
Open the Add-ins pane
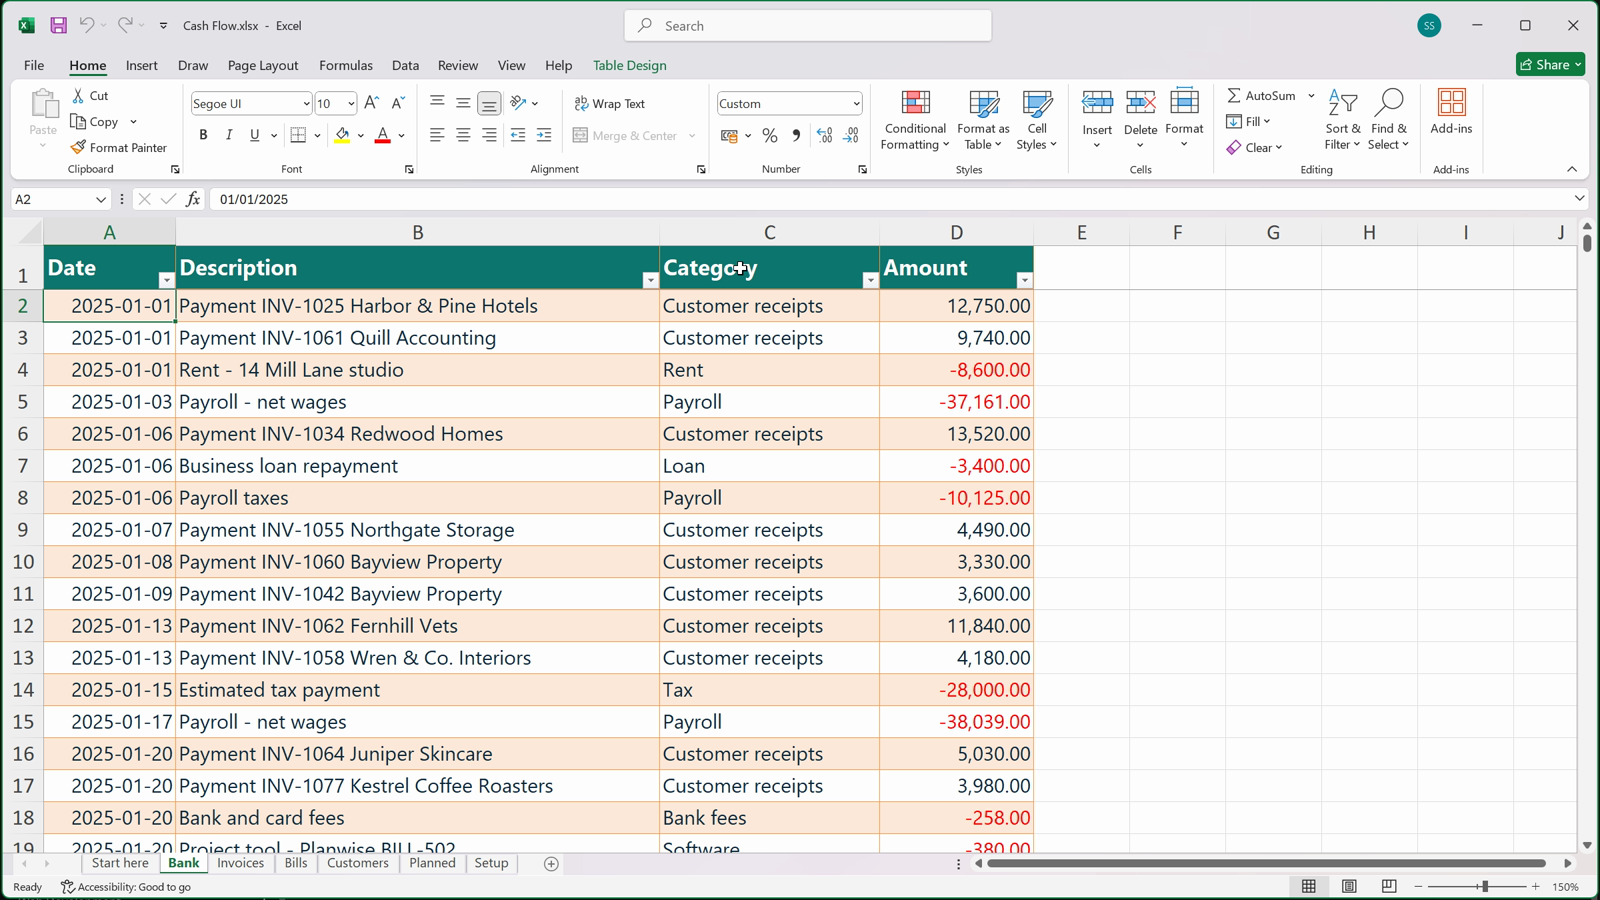(x=1451, y=112)
